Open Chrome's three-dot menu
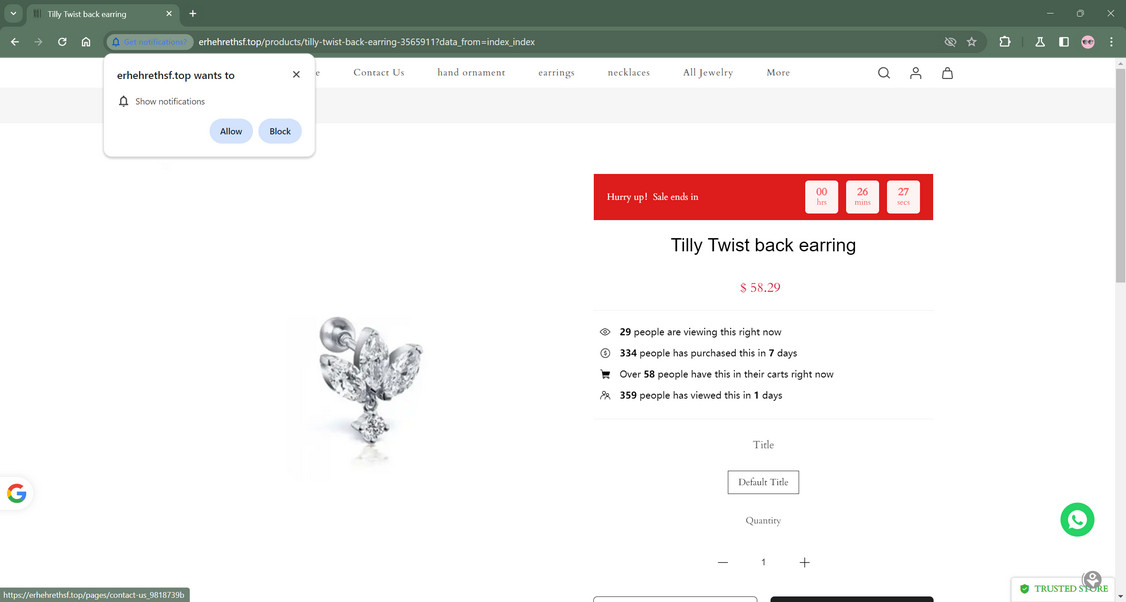Image resolution: width=1126 pixels, height=602 pixels. 1111,42
